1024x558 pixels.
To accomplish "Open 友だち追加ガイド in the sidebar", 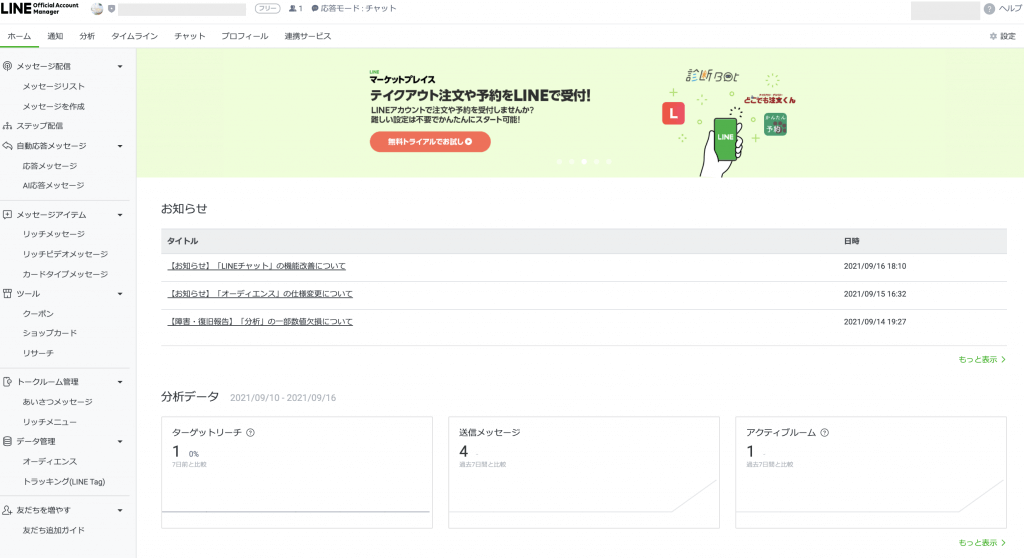I will click(54, 530).
